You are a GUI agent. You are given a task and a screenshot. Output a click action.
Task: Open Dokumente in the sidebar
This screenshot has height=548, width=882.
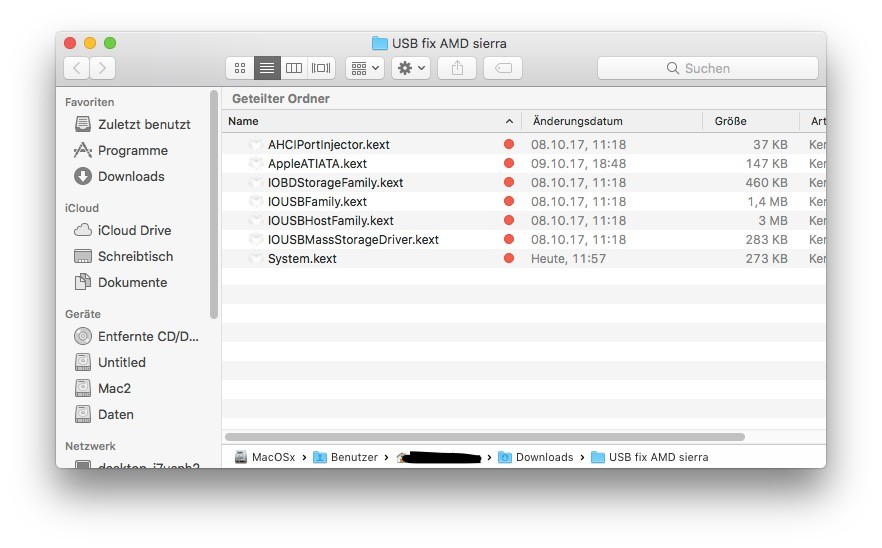click(x=133, y=282)
